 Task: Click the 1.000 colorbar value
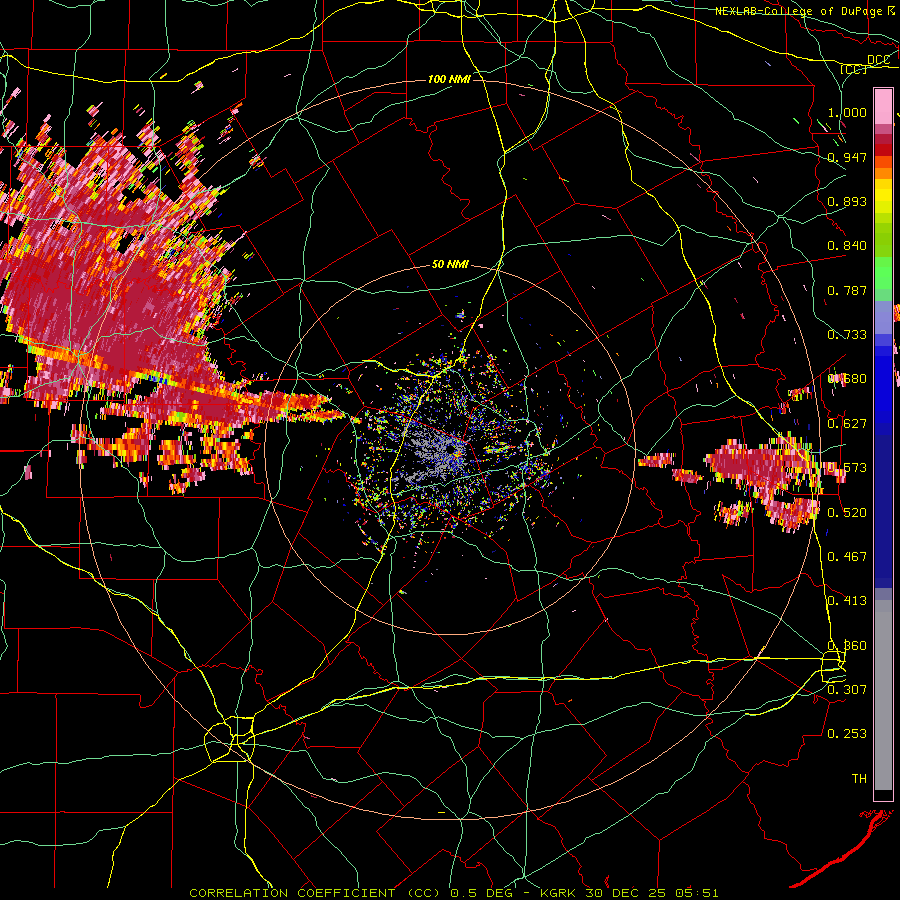pyautogui.click(x=847, y=112)
